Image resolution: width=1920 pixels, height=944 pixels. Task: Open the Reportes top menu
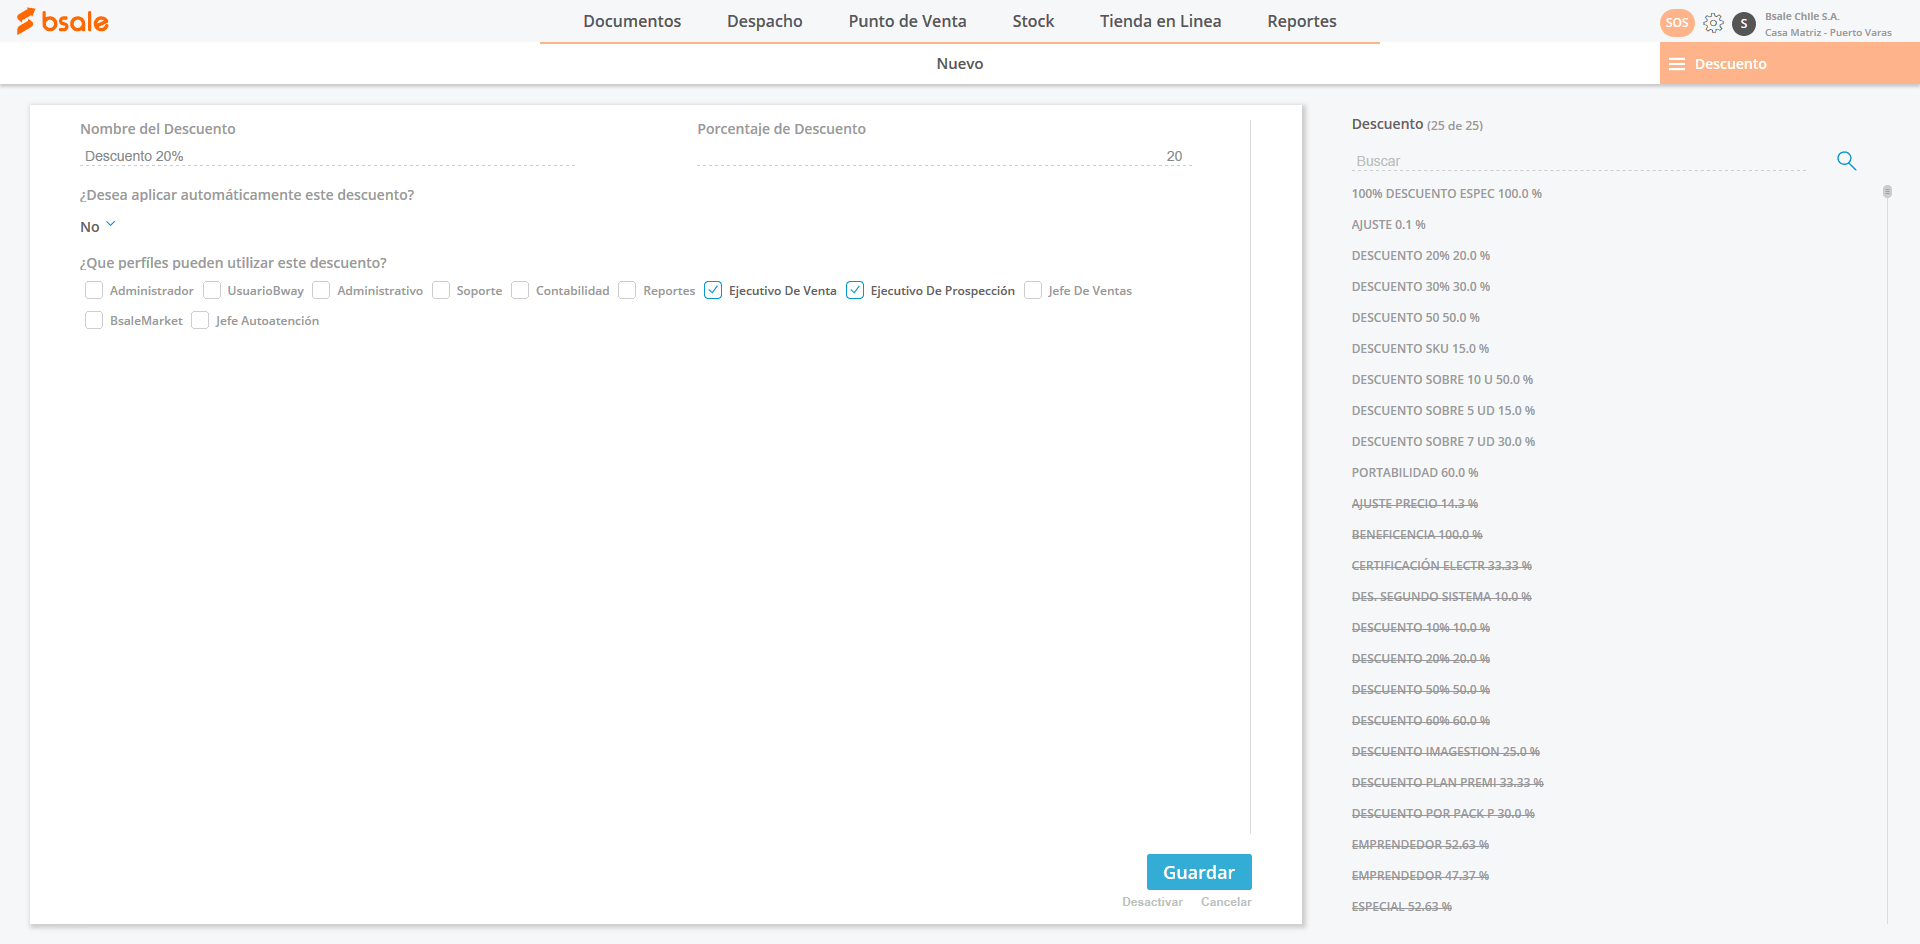(1301, 21)
